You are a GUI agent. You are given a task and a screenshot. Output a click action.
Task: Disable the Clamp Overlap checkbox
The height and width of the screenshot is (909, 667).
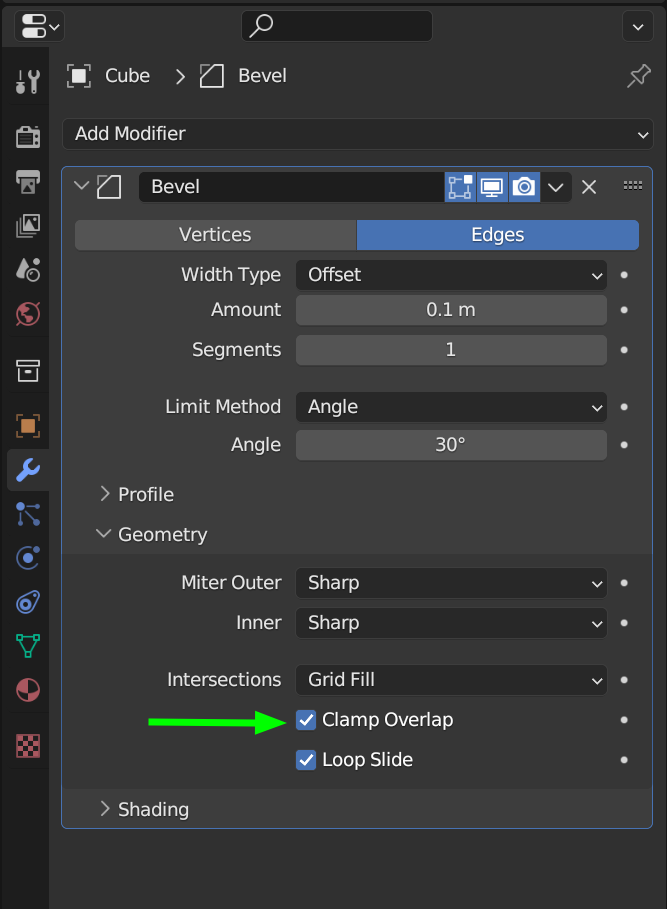306,720
